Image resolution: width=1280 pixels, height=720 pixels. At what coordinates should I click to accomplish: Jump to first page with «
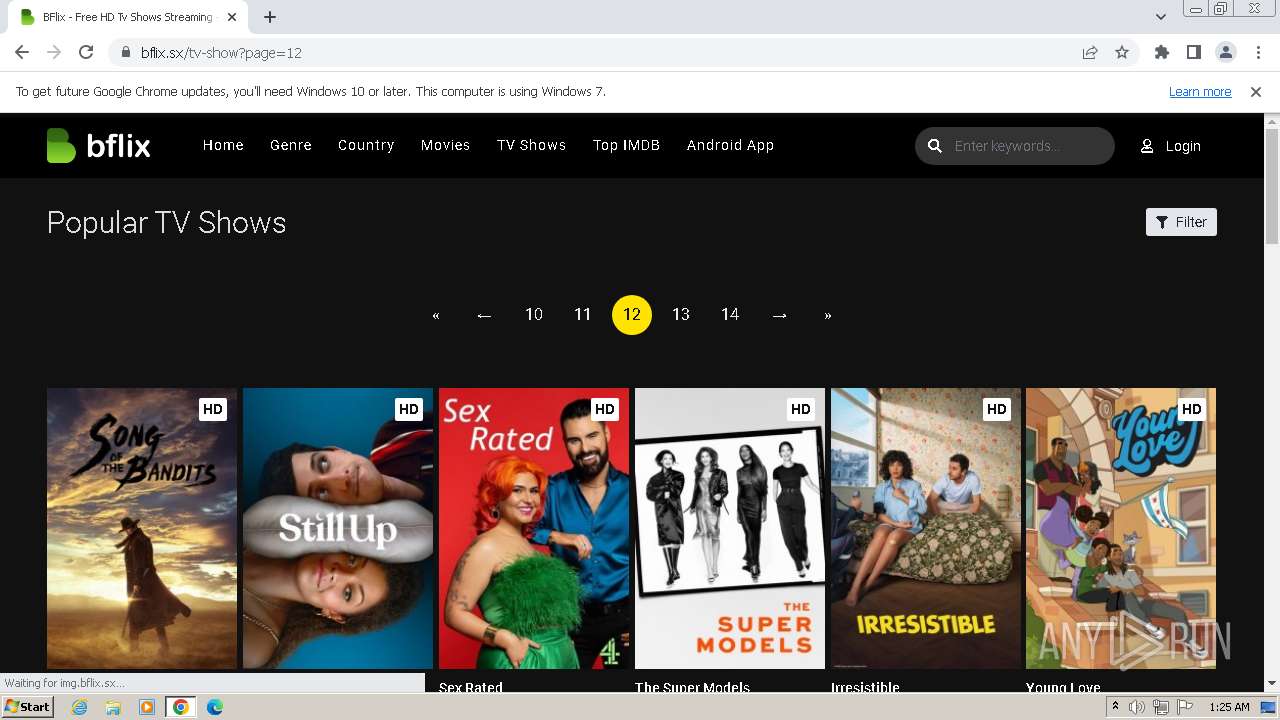click(x=436, y=315)
